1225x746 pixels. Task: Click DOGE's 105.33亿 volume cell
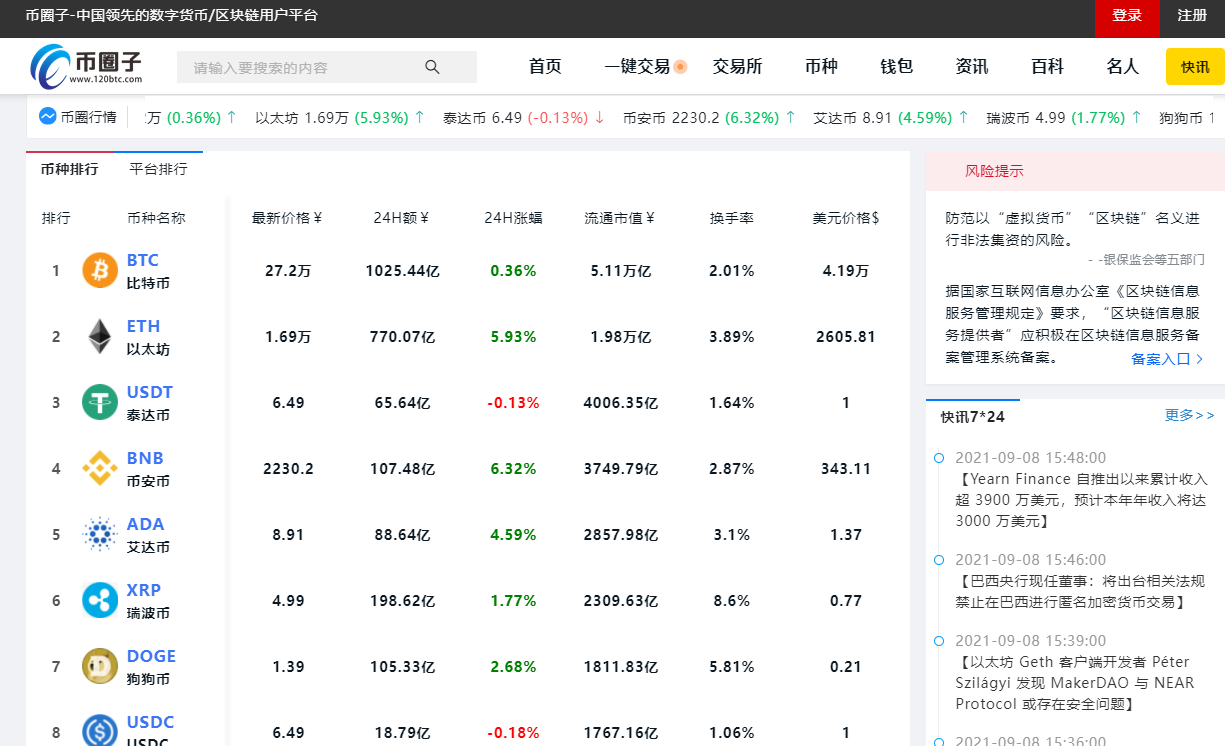[402, 666]
